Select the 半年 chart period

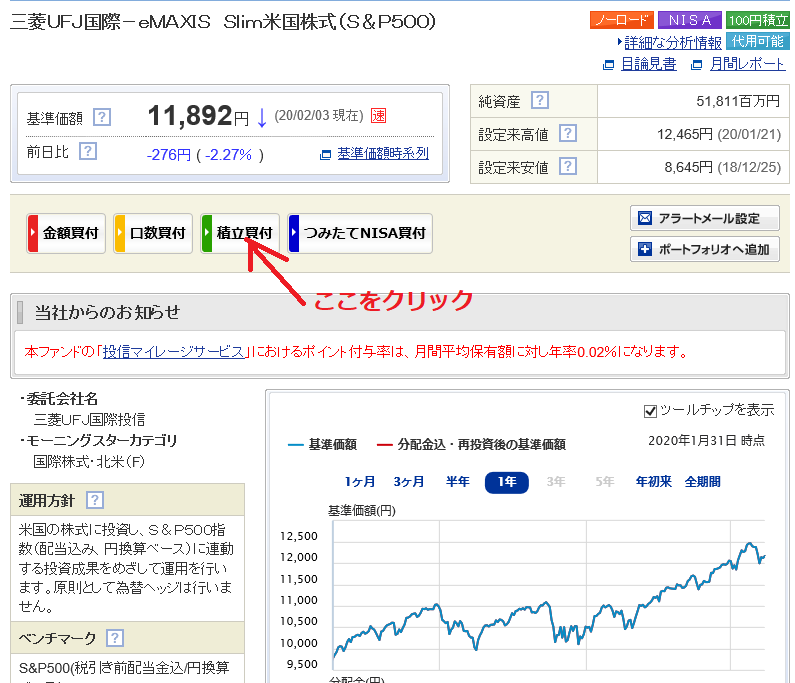[458, 482]
